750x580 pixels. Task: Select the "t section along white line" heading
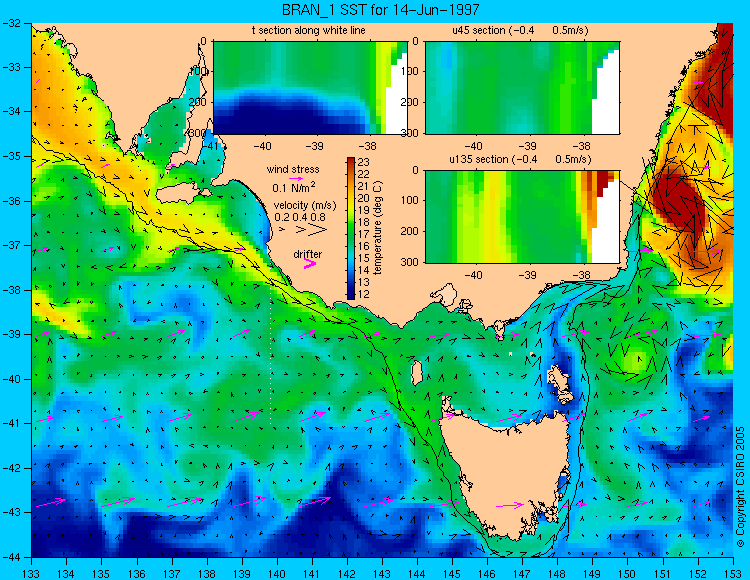tap(309, 30)
